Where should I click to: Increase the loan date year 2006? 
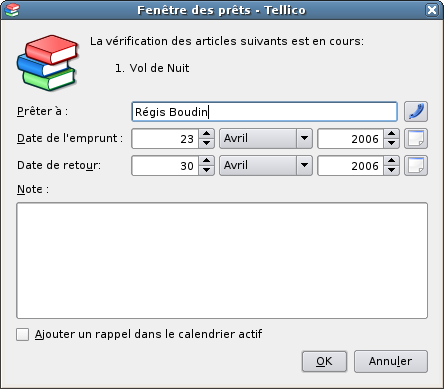(x=391, y=134)
